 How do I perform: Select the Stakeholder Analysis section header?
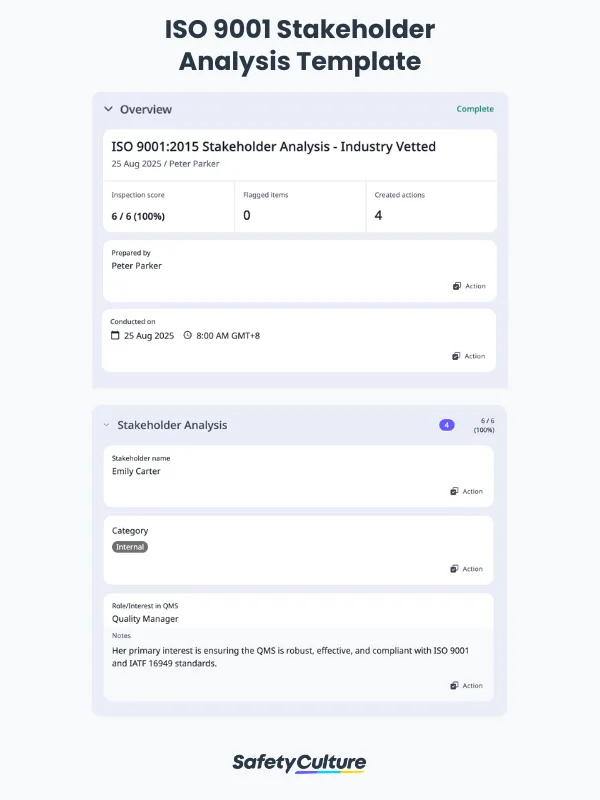(x=173, y=424)
